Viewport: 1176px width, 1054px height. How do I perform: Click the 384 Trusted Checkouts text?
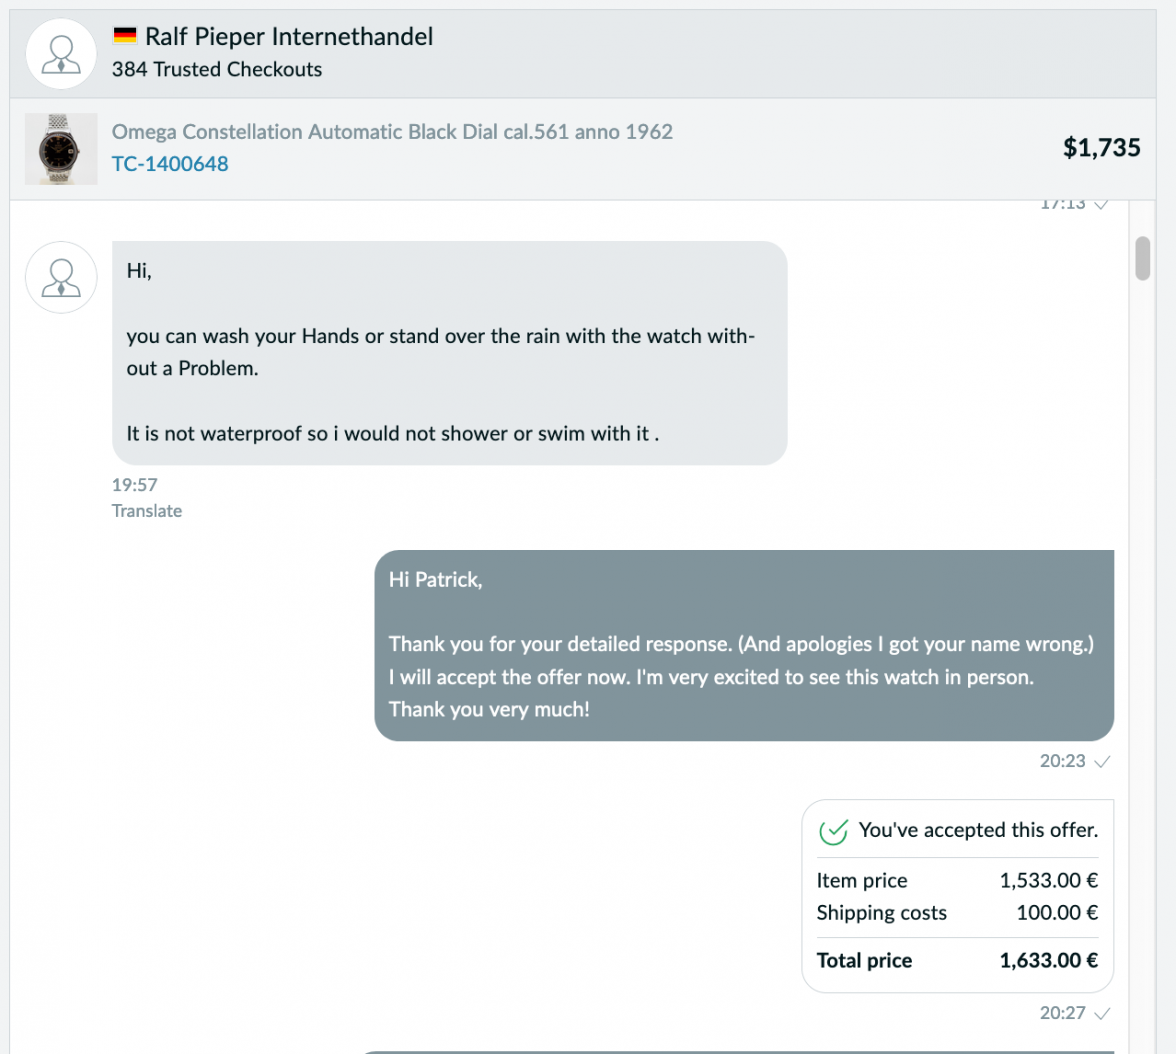click(x=217, y=69)
